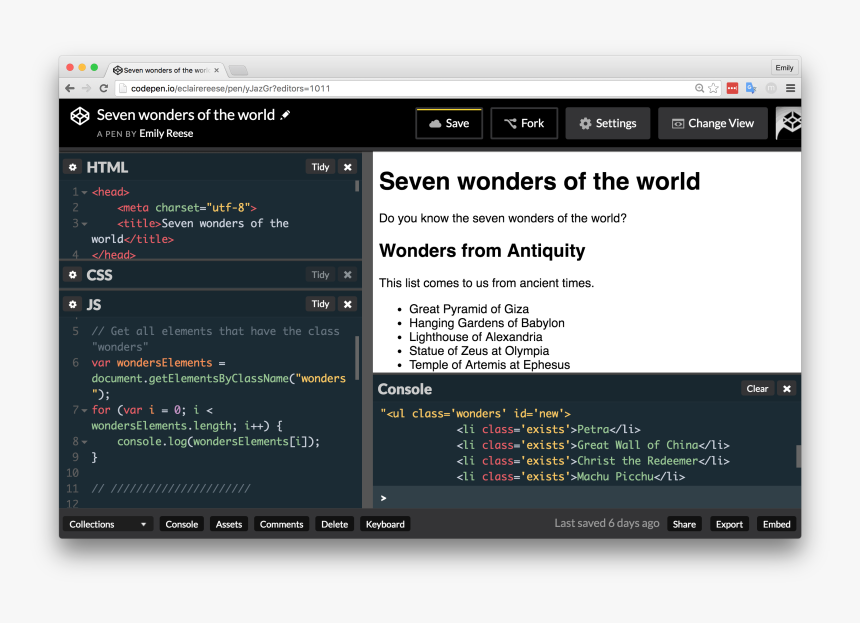Viewport: 860px width, 623px height.
Task: Fork this pen
Action: tap(524, 123)
